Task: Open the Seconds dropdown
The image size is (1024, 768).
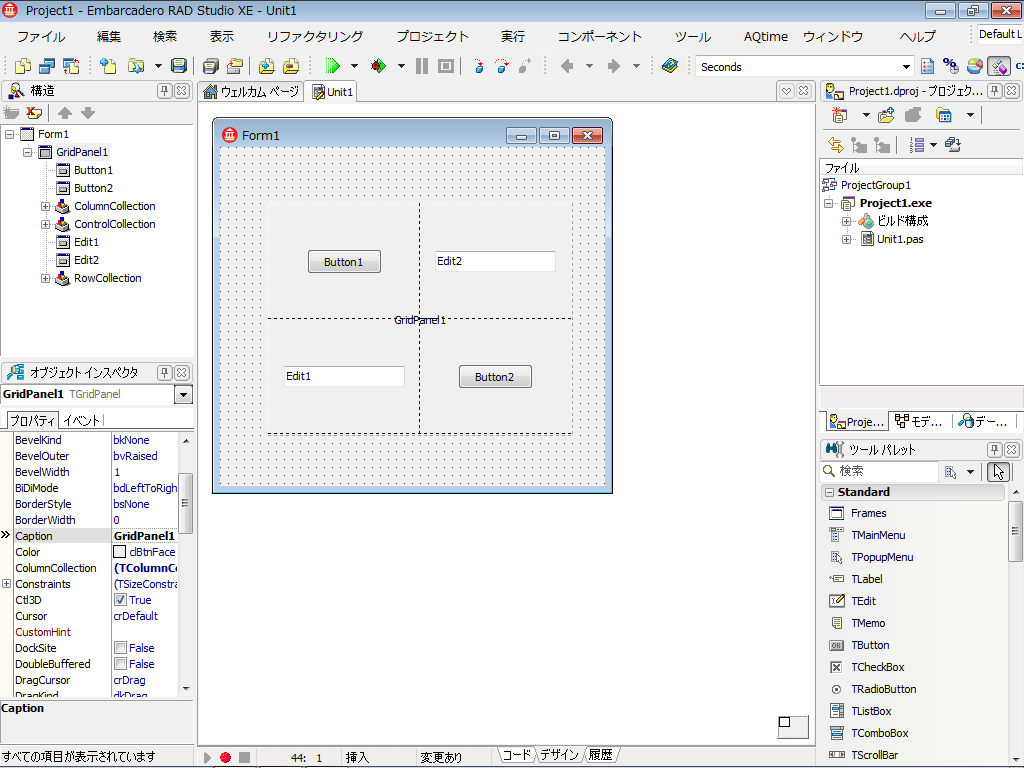Action: (x=906, y=67)
